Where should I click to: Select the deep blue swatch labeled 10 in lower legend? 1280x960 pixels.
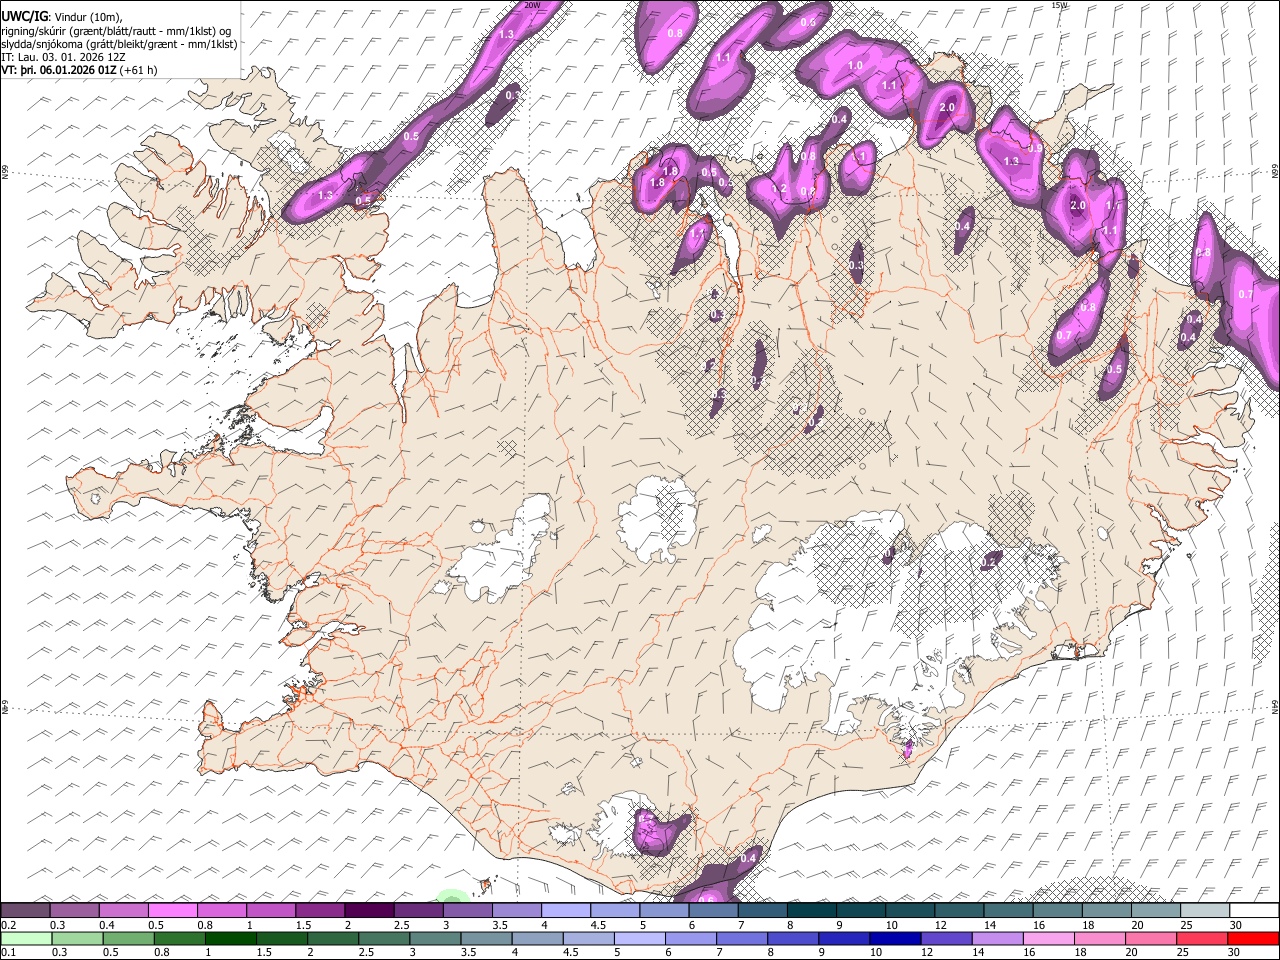tap(894, 938)
